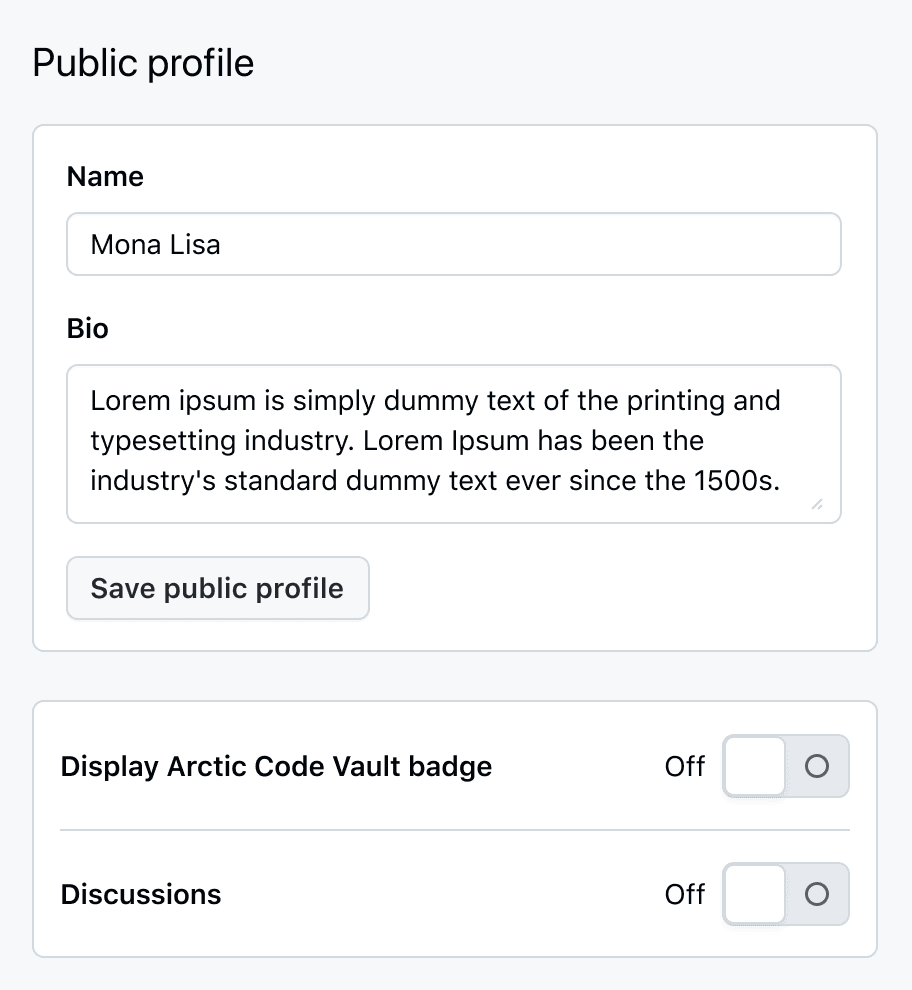Click the Public profile page heading
This screenshot has width=912, height=990.
142,62
